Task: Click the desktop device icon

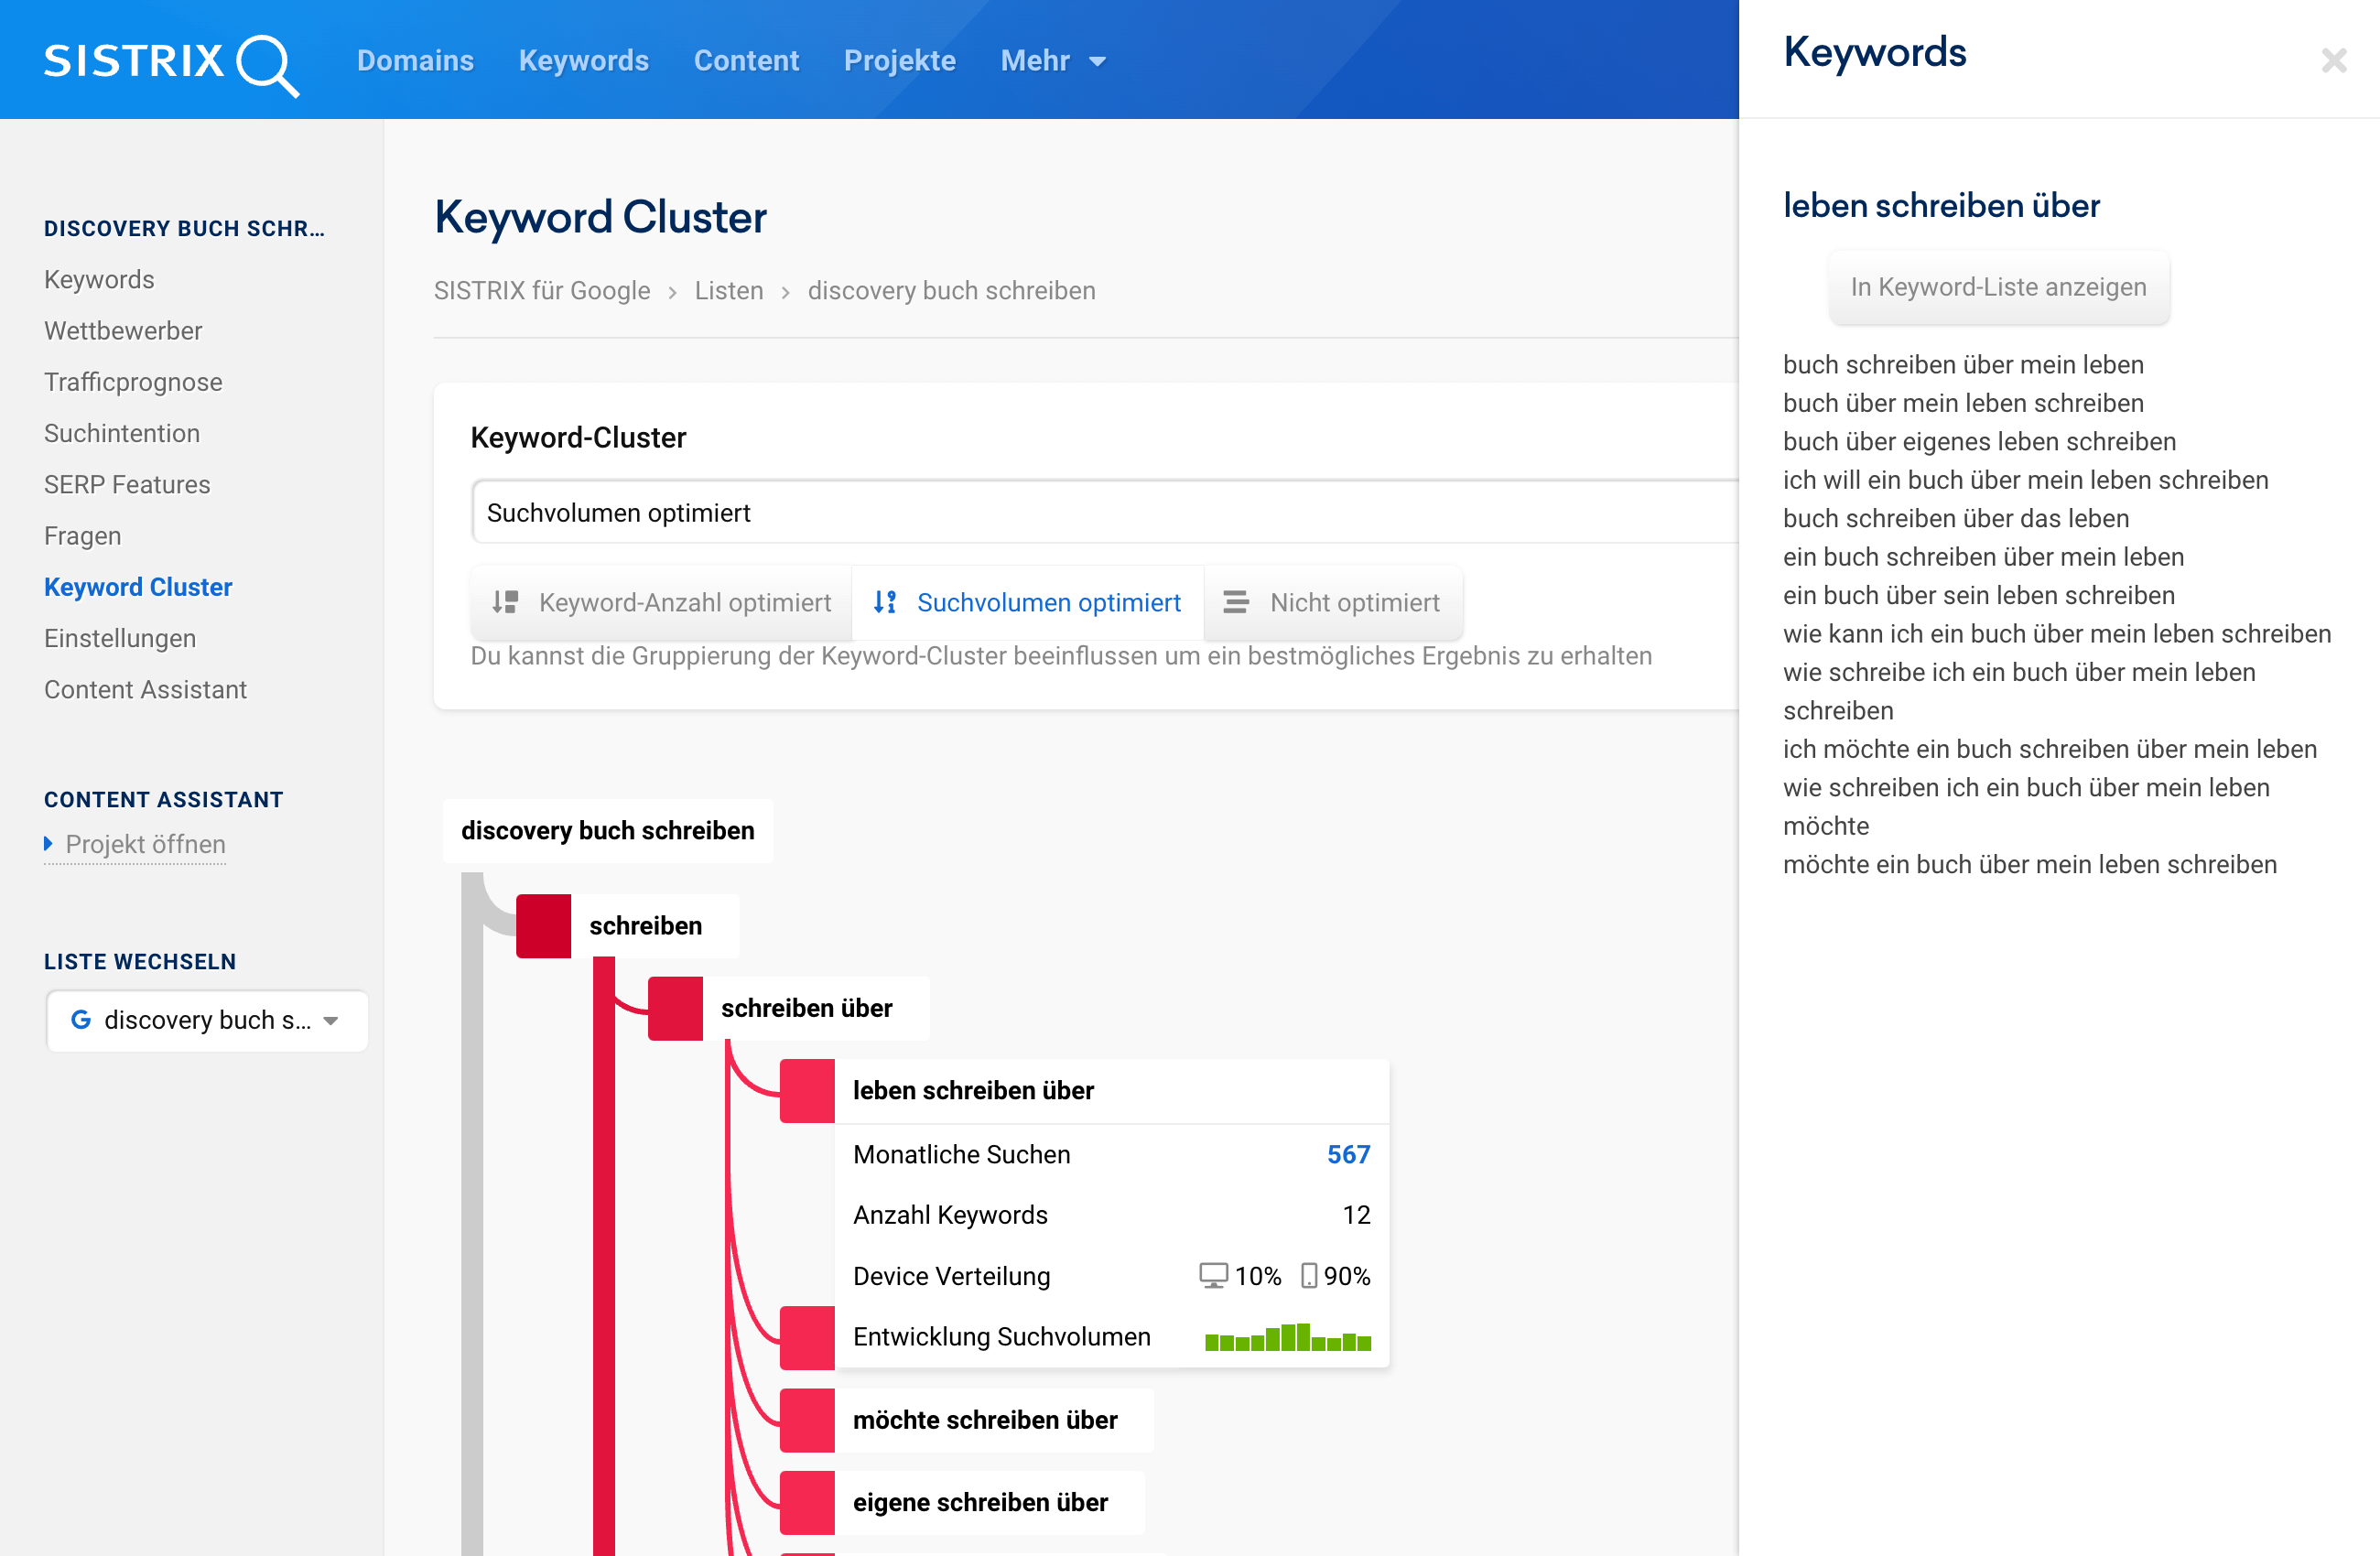Action: pos(1213,1276)
